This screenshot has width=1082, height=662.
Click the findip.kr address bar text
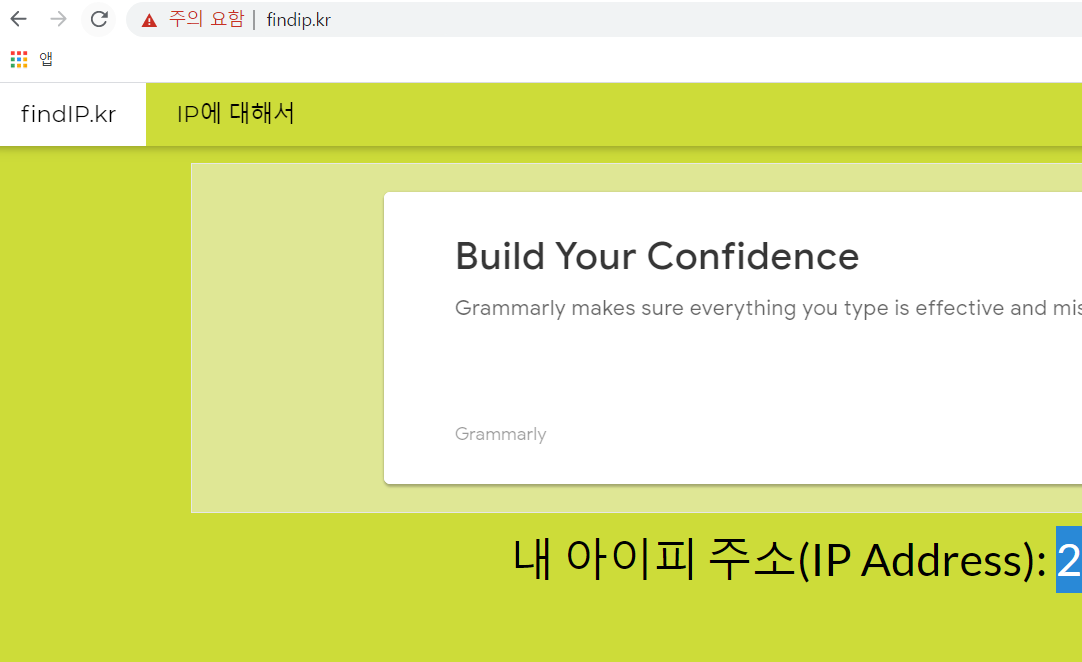tap(299, 20)
